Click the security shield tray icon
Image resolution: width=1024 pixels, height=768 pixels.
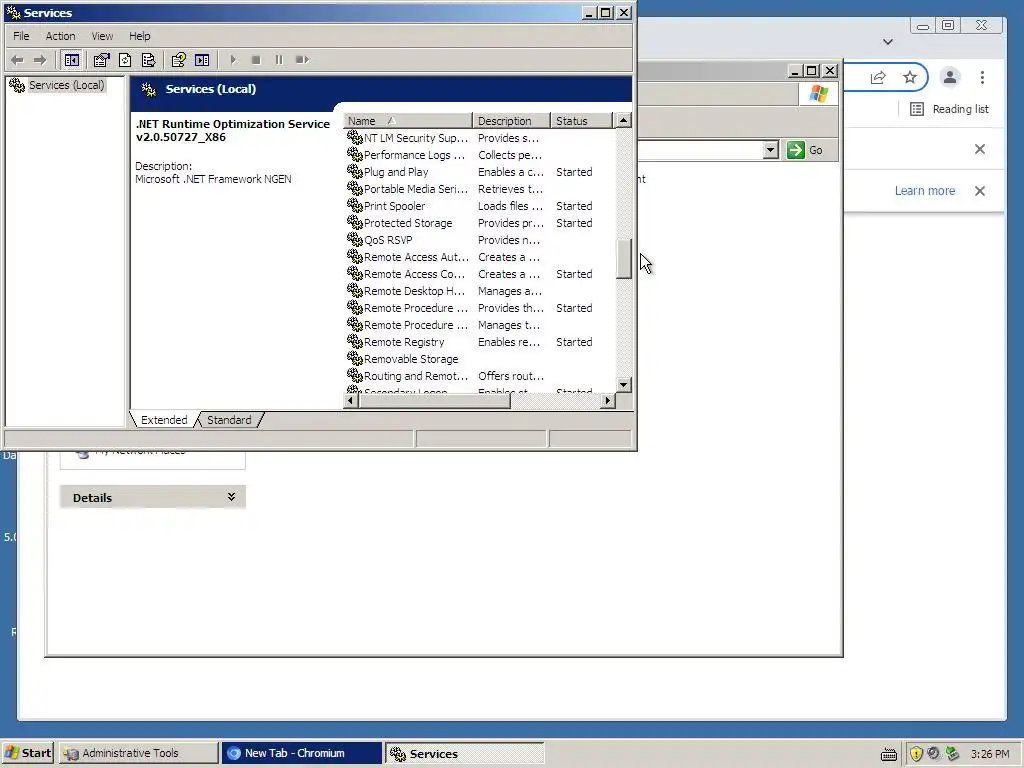click(916, 754)
